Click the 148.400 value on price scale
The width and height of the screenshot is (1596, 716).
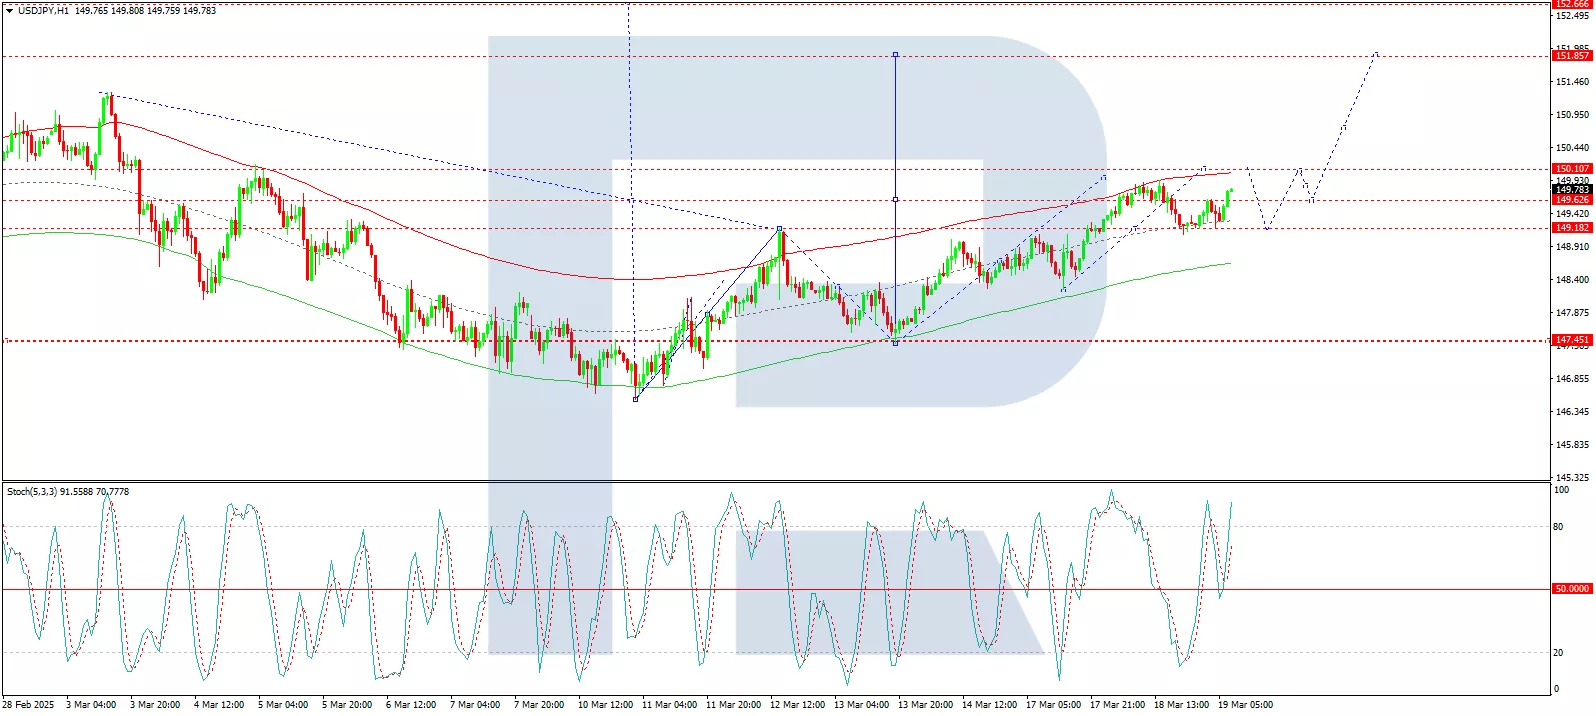coord(1572,280)
